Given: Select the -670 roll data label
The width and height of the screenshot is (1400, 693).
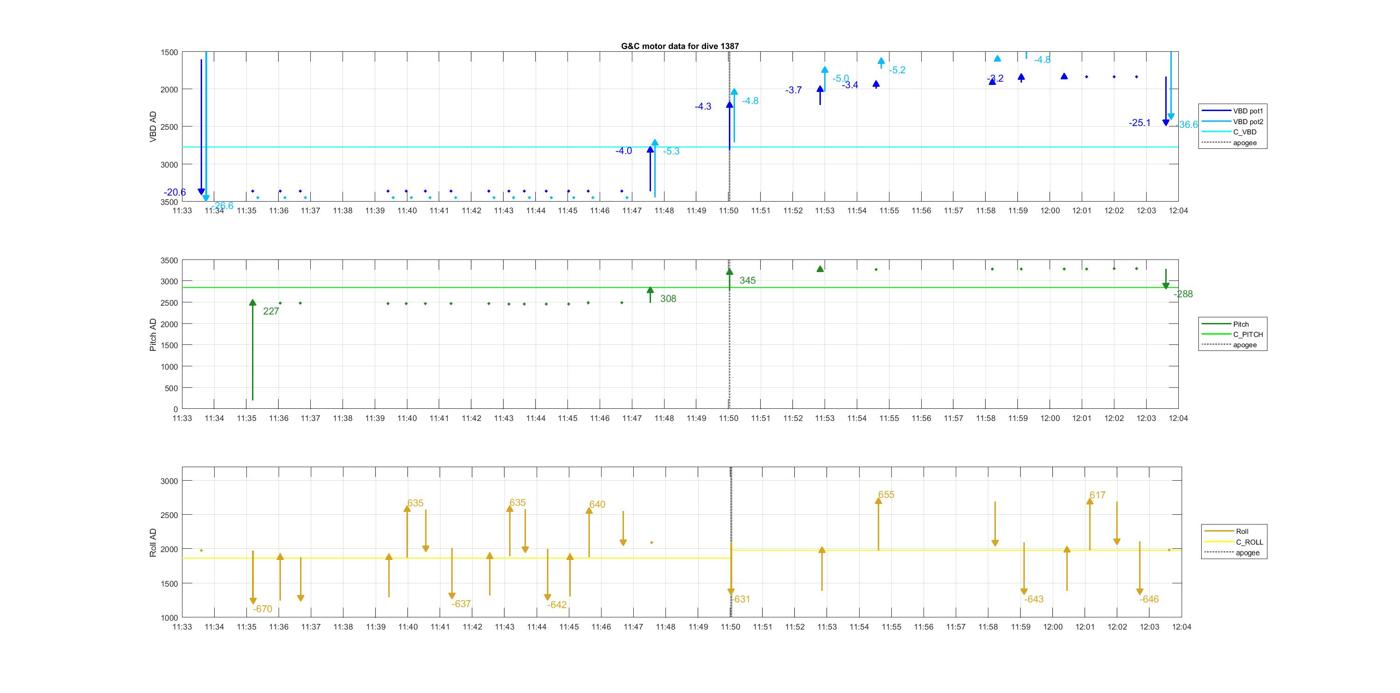Looking at the screenshot, I should point(262,609).
